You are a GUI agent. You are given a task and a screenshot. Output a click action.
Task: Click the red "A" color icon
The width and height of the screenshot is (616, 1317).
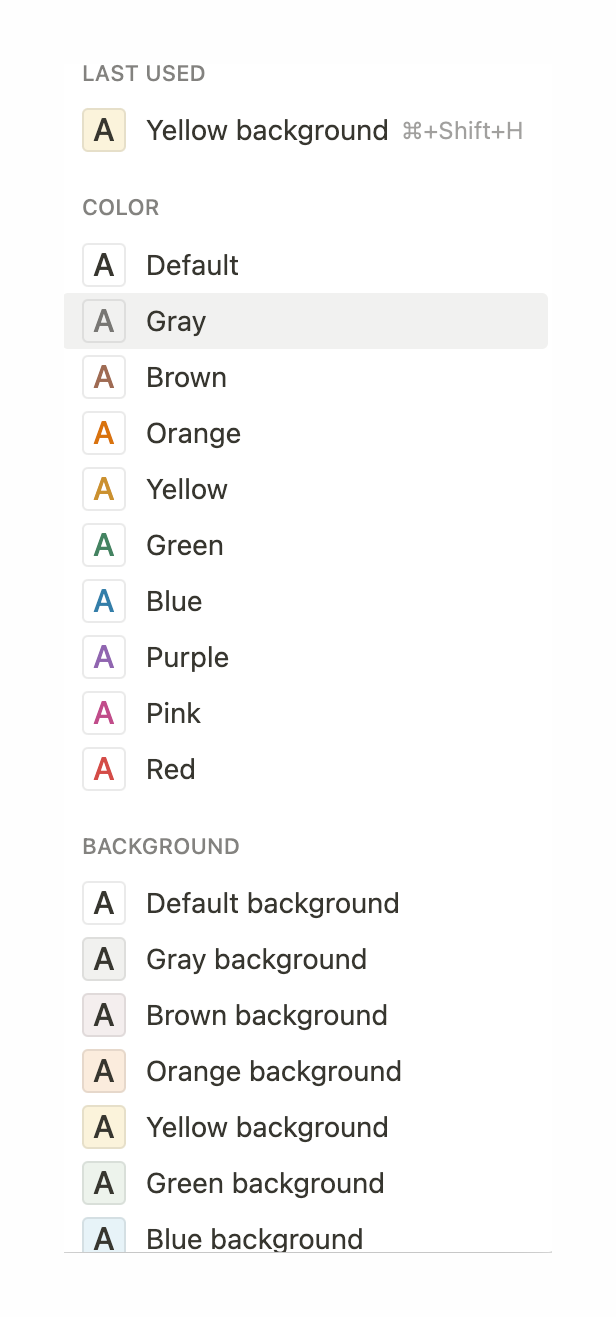tap(103, 769)
